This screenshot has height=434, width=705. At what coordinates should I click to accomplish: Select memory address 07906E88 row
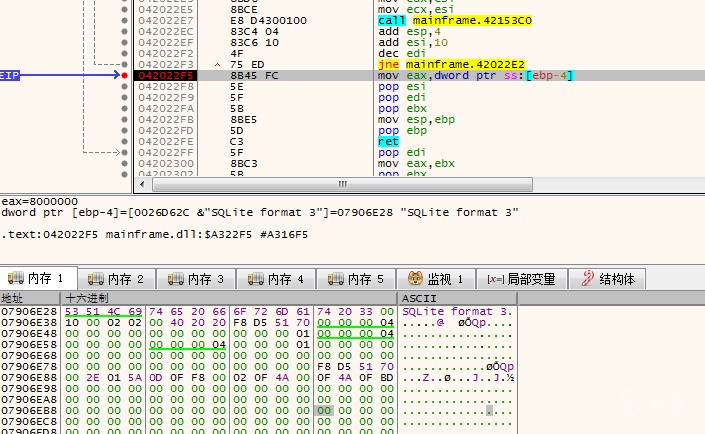point(29,378)
